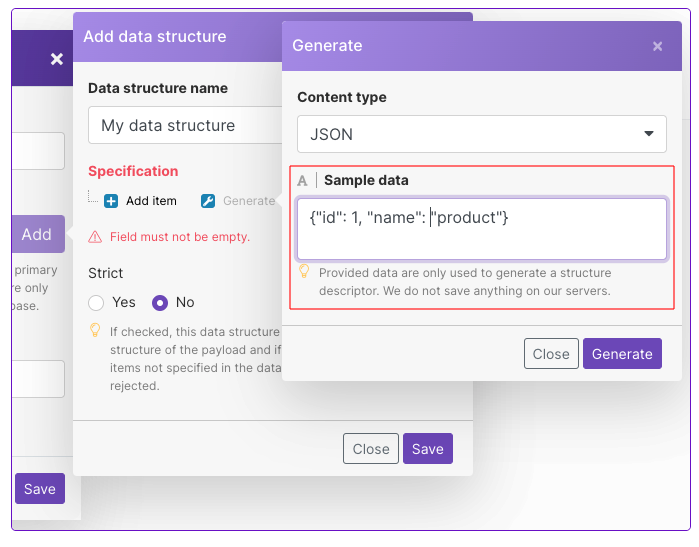Select the Yes radio button for Strict
699x547 pixels.
(97, 302)
